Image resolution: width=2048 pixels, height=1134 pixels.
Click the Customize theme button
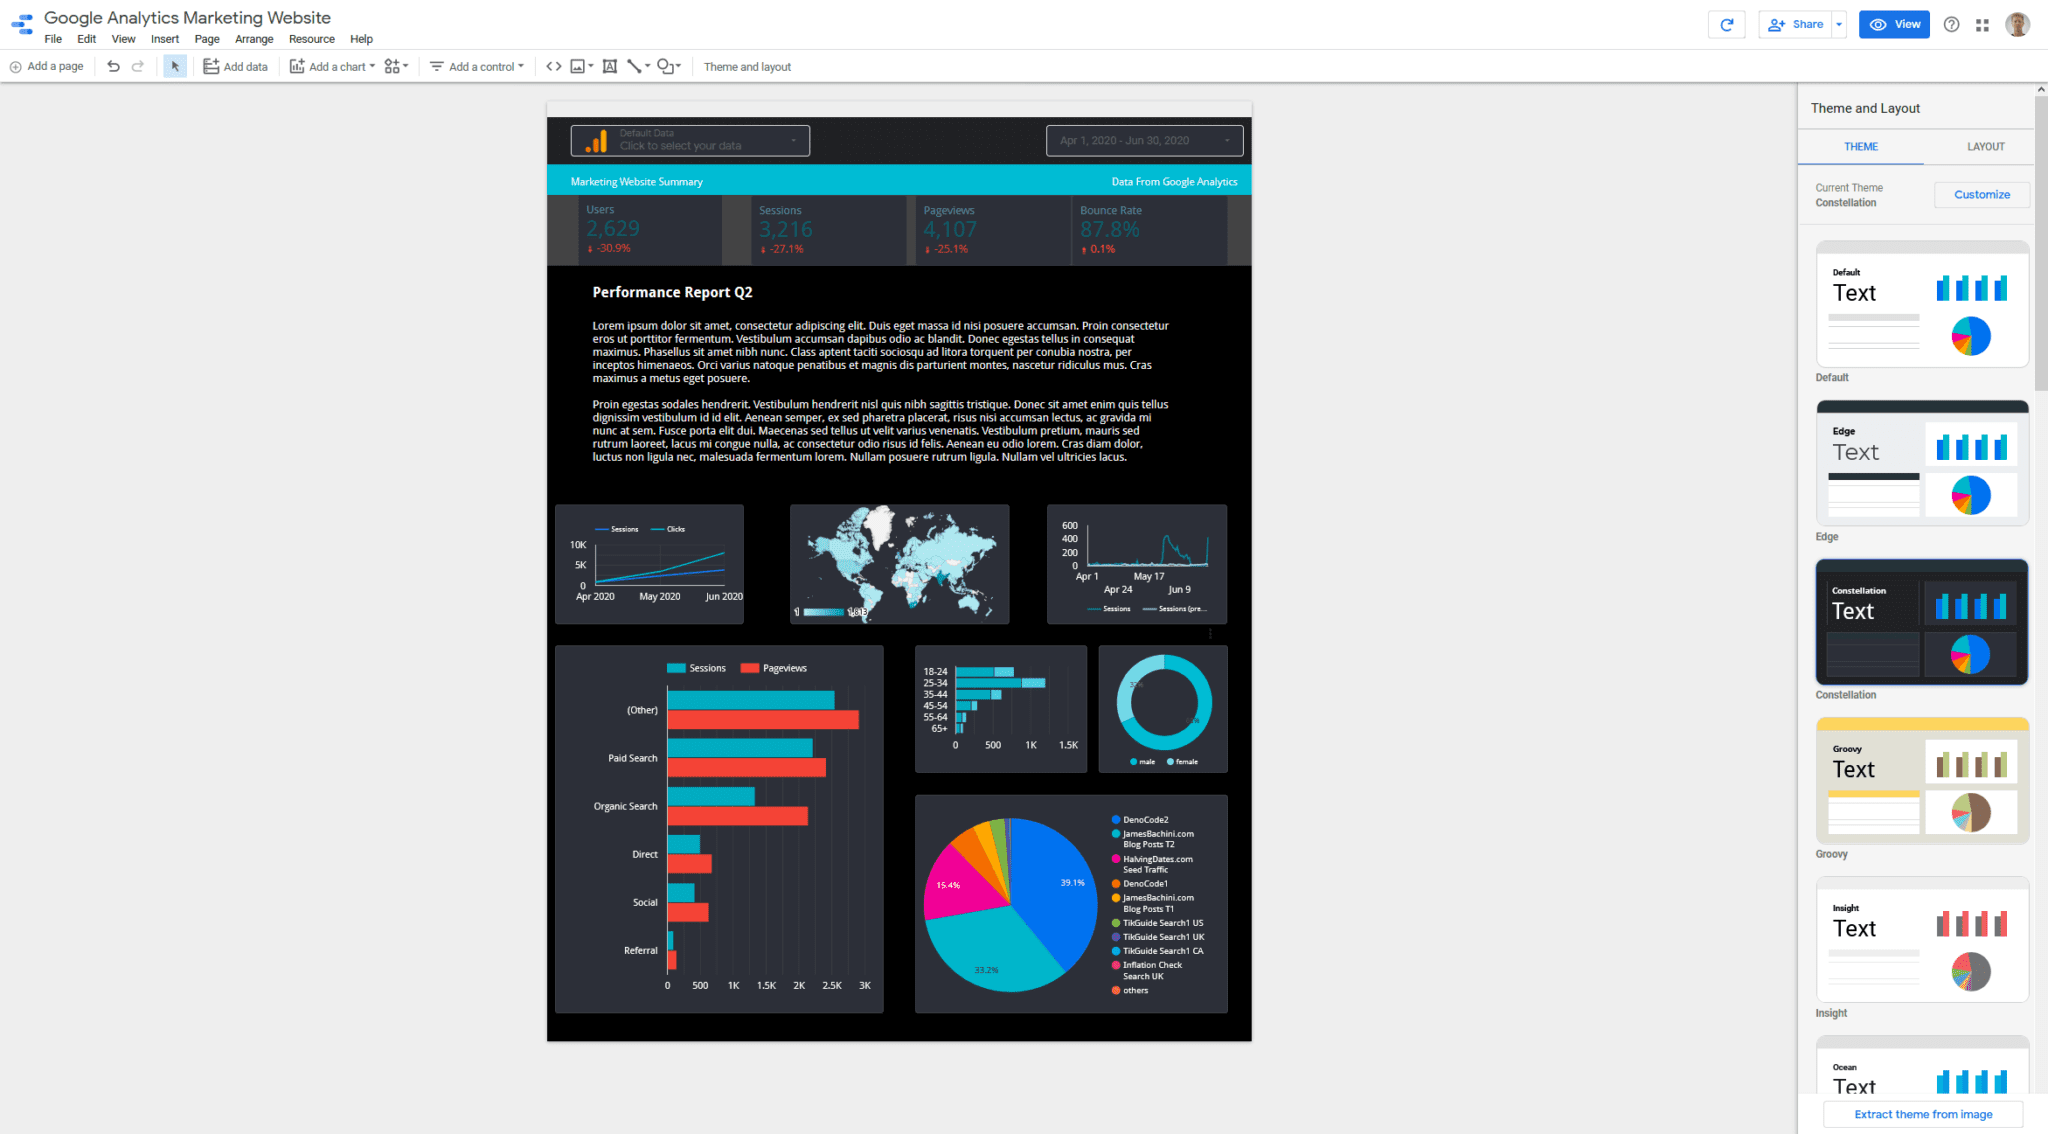coord(1981,194)
